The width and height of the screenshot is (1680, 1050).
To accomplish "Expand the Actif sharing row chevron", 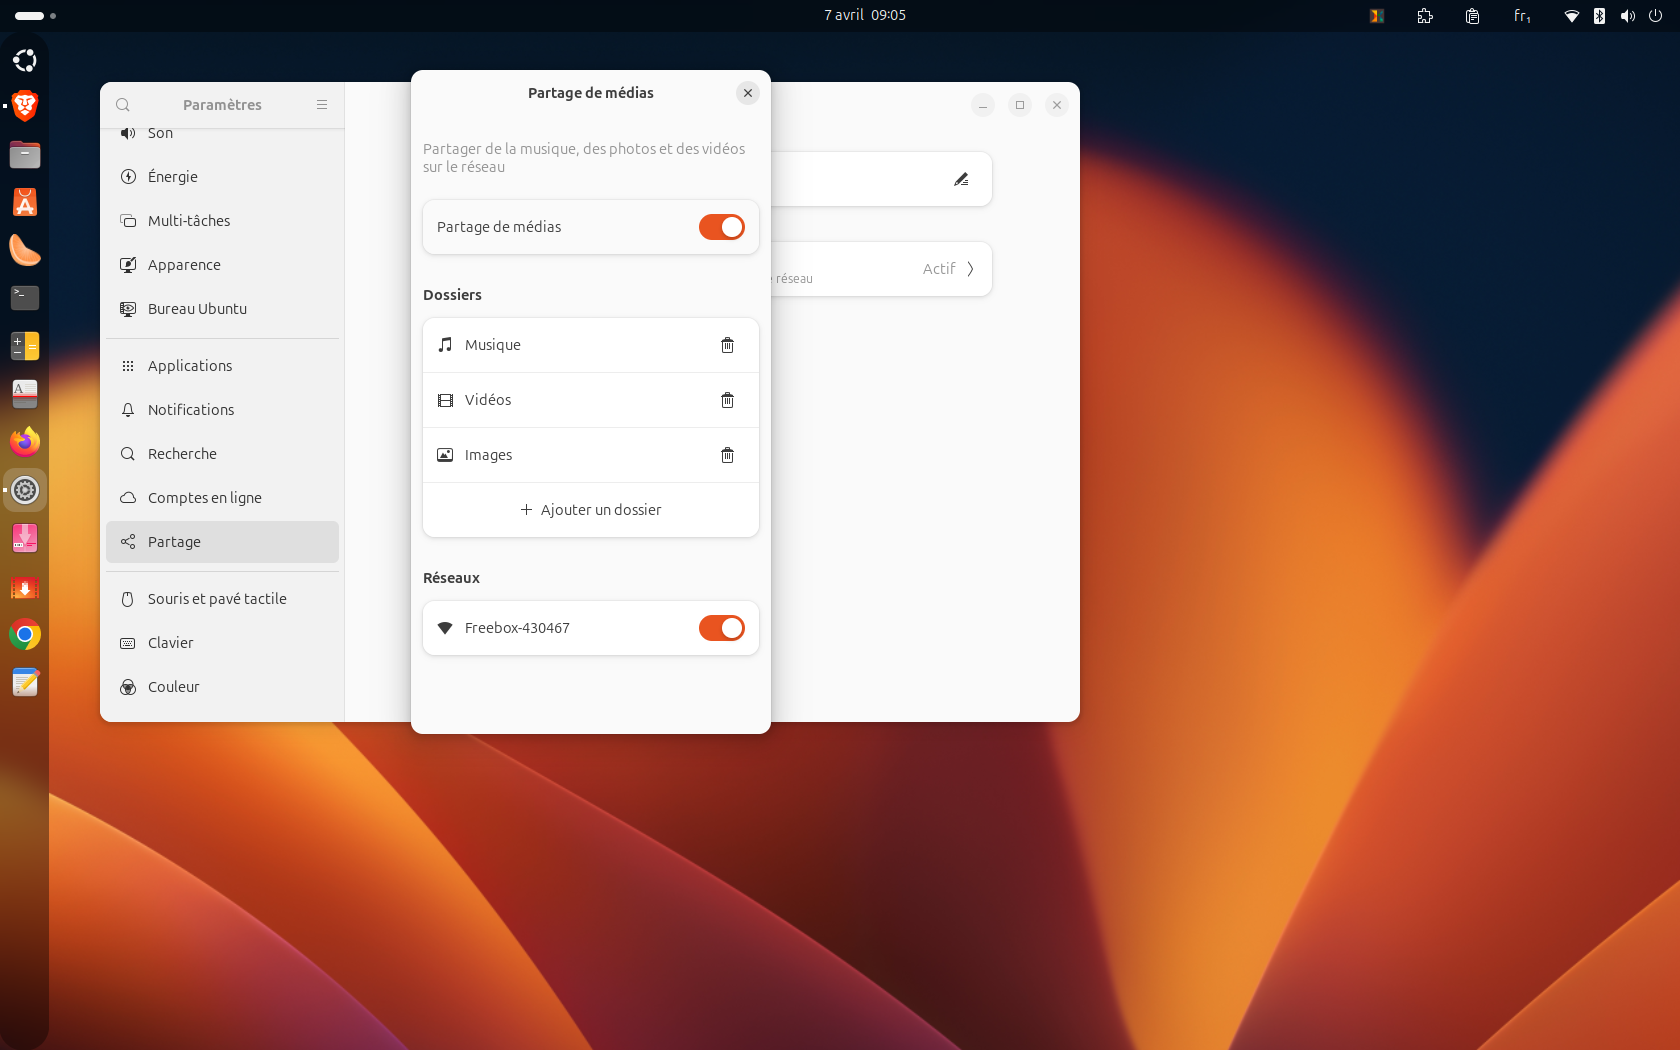I will click(970, 269).
